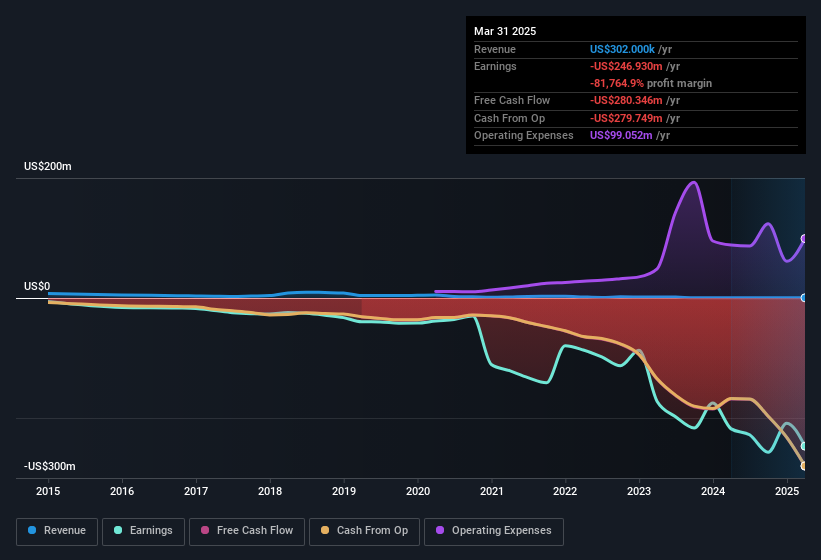Screen dimensions: 821x560
Task: Click the US$200m y-axis label
Action: (48, 166)
